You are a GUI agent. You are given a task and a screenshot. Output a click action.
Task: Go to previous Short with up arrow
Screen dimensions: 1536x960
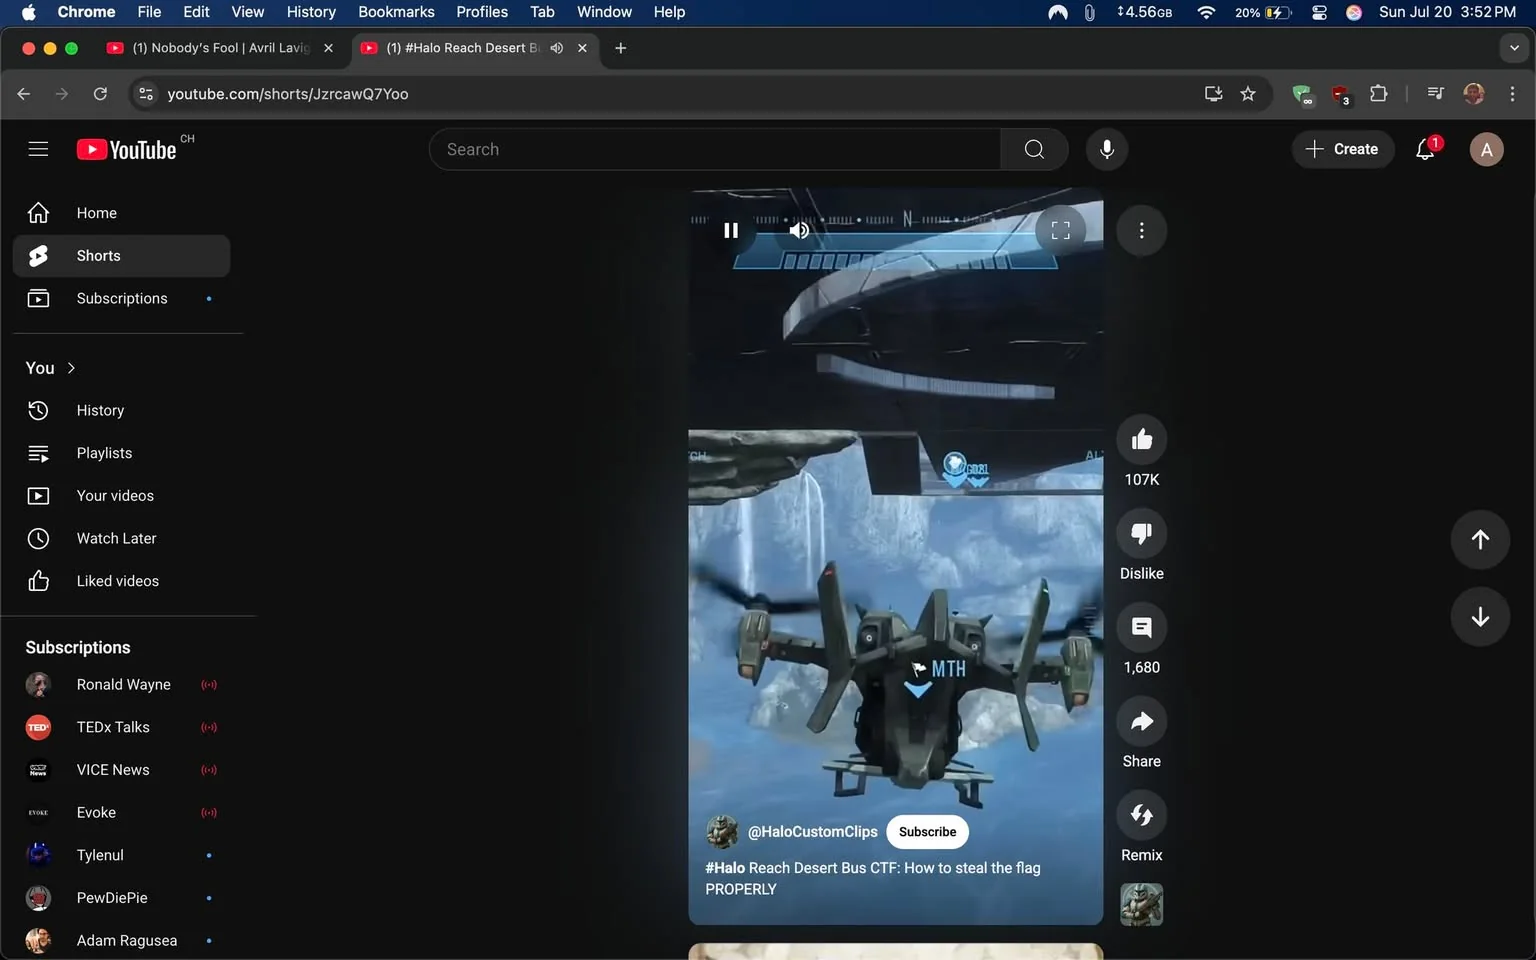[1480, 539]
